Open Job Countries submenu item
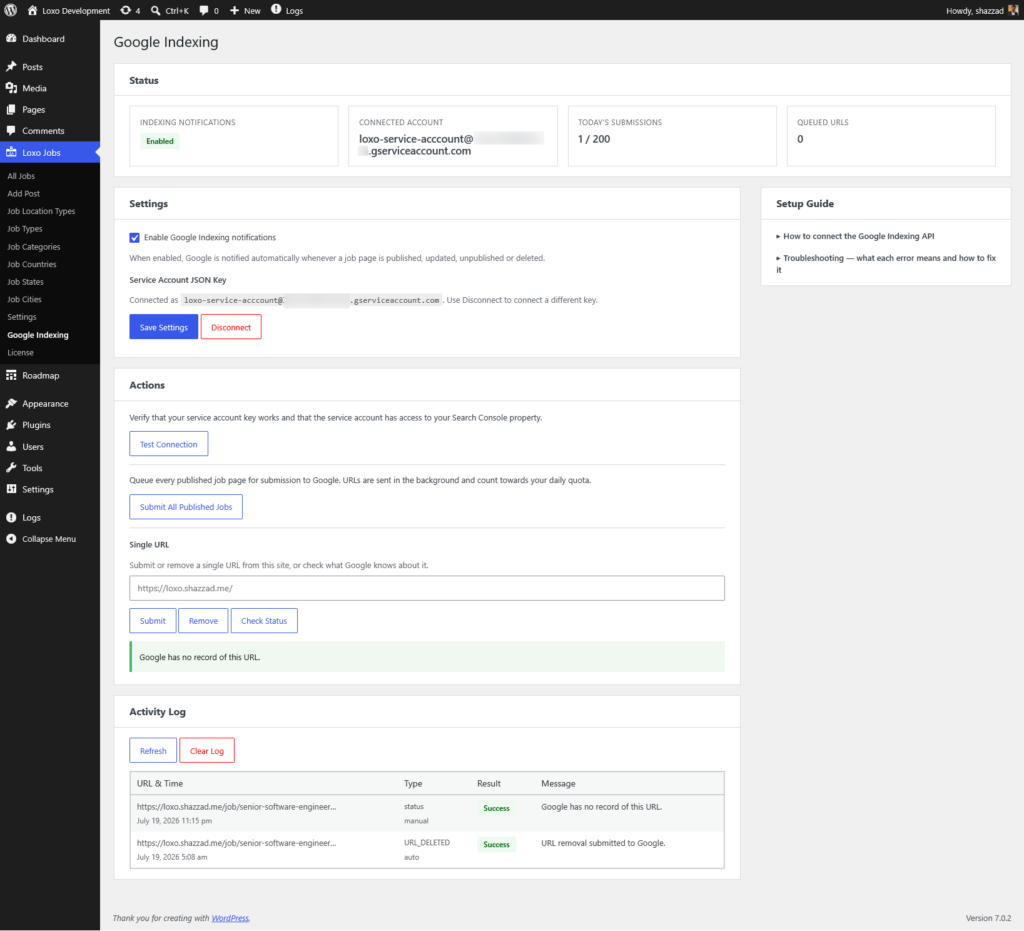The width and height of the screenshot is (1024, 931). [x=32, y=264]
